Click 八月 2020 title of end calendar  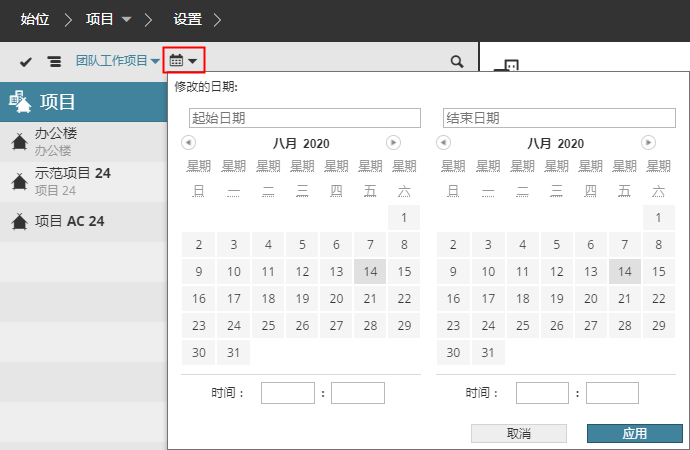point(555,143)
